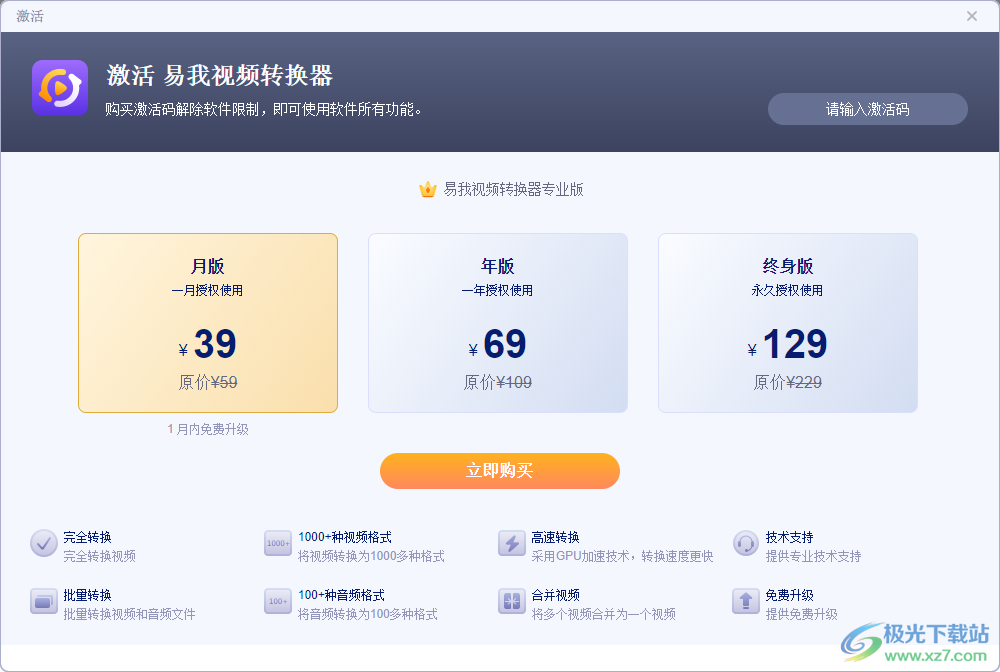1000x672 pixels.
Task: Click the 1000+ video formats icon
Action: coord(278,543)
